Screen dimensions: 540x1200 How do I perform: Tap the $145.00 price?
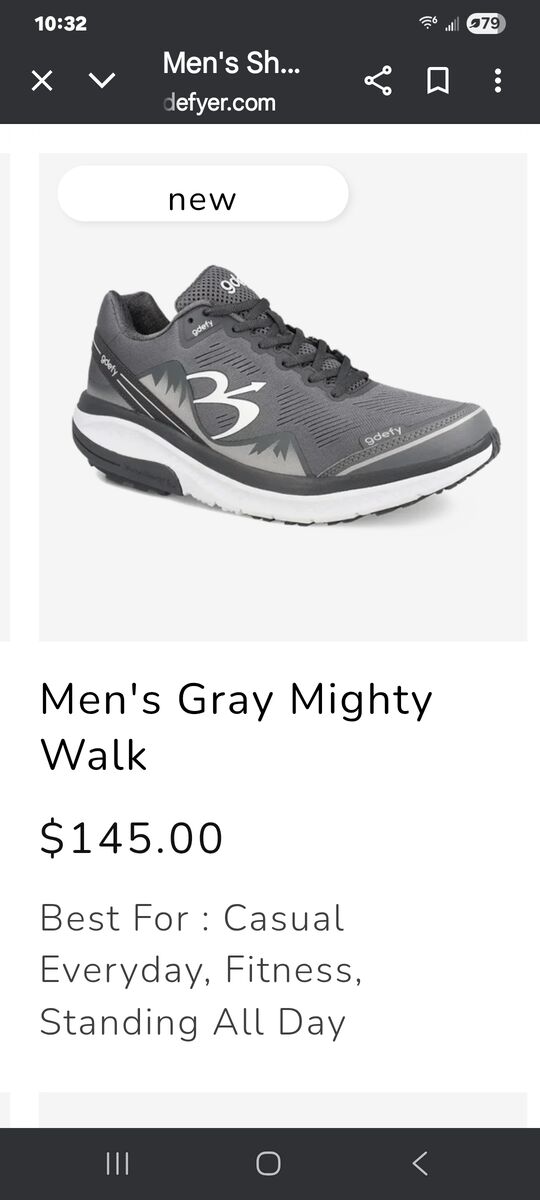(132, 838)
